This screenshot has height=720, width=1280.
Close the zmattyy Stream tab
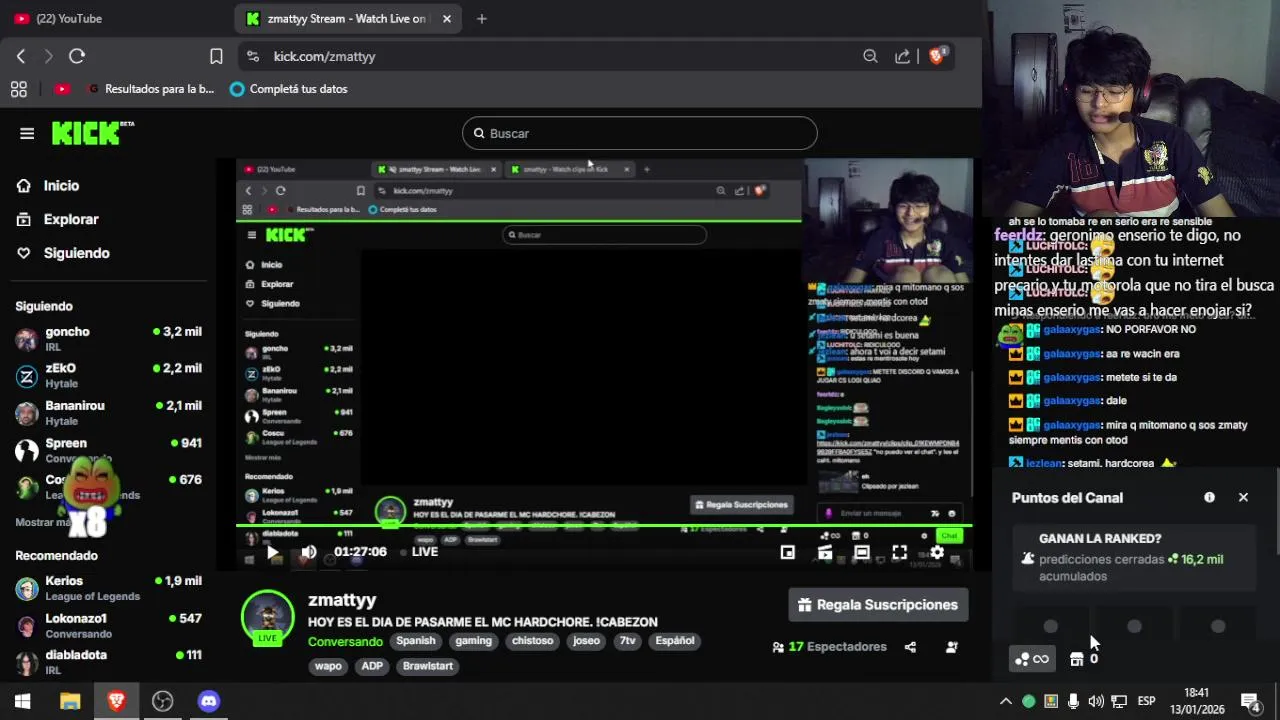point(446,18)
